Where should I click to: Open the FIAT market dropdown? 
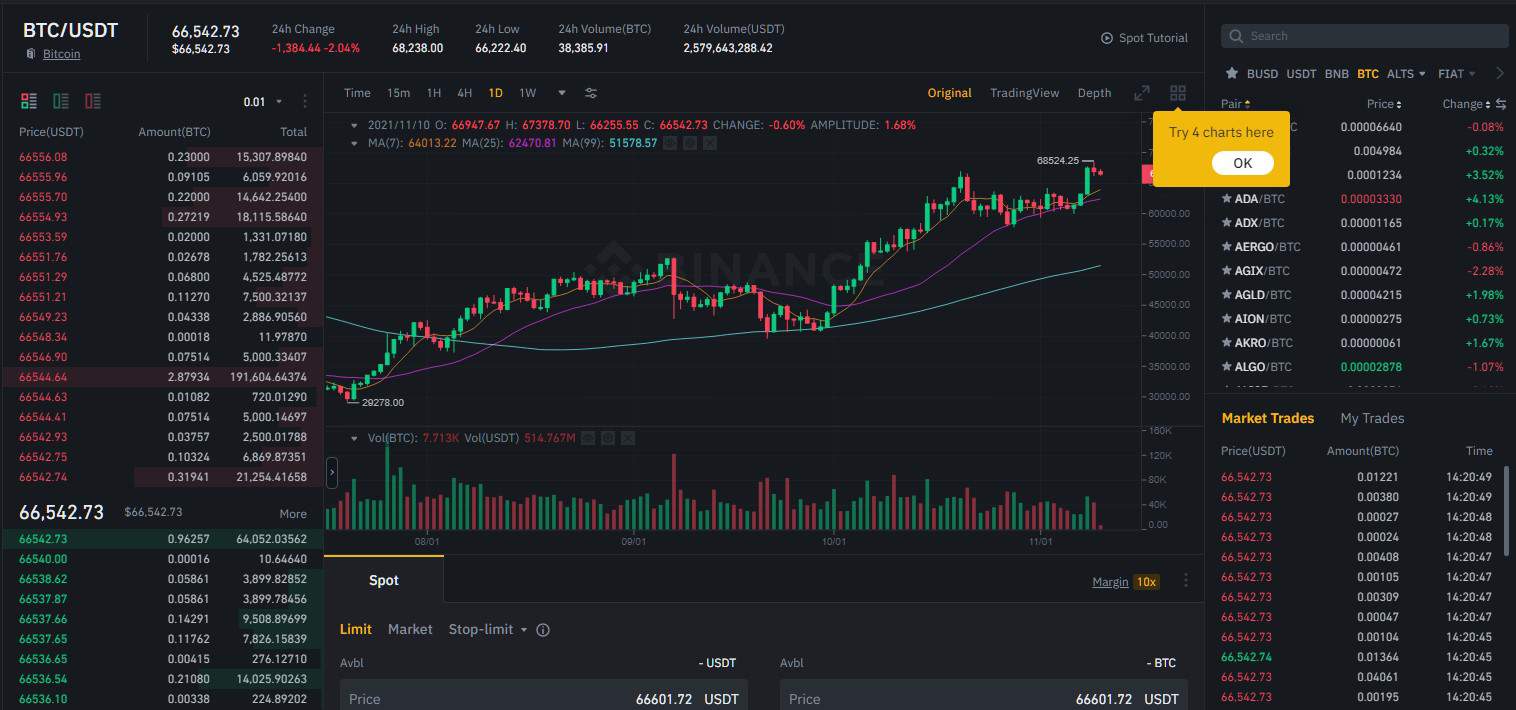point(1456,74)
